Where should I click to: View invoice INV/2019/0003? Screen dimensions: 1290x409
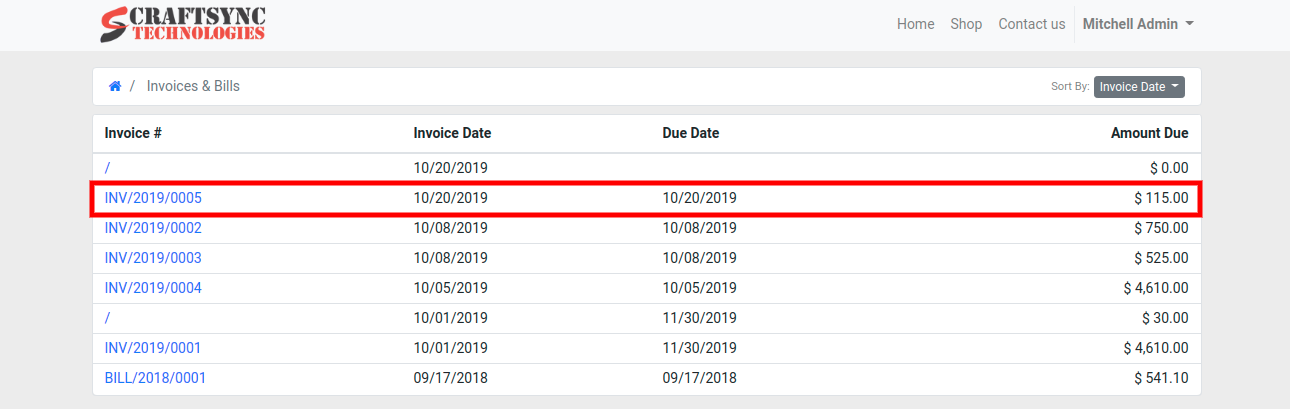[x=153, y=258]
